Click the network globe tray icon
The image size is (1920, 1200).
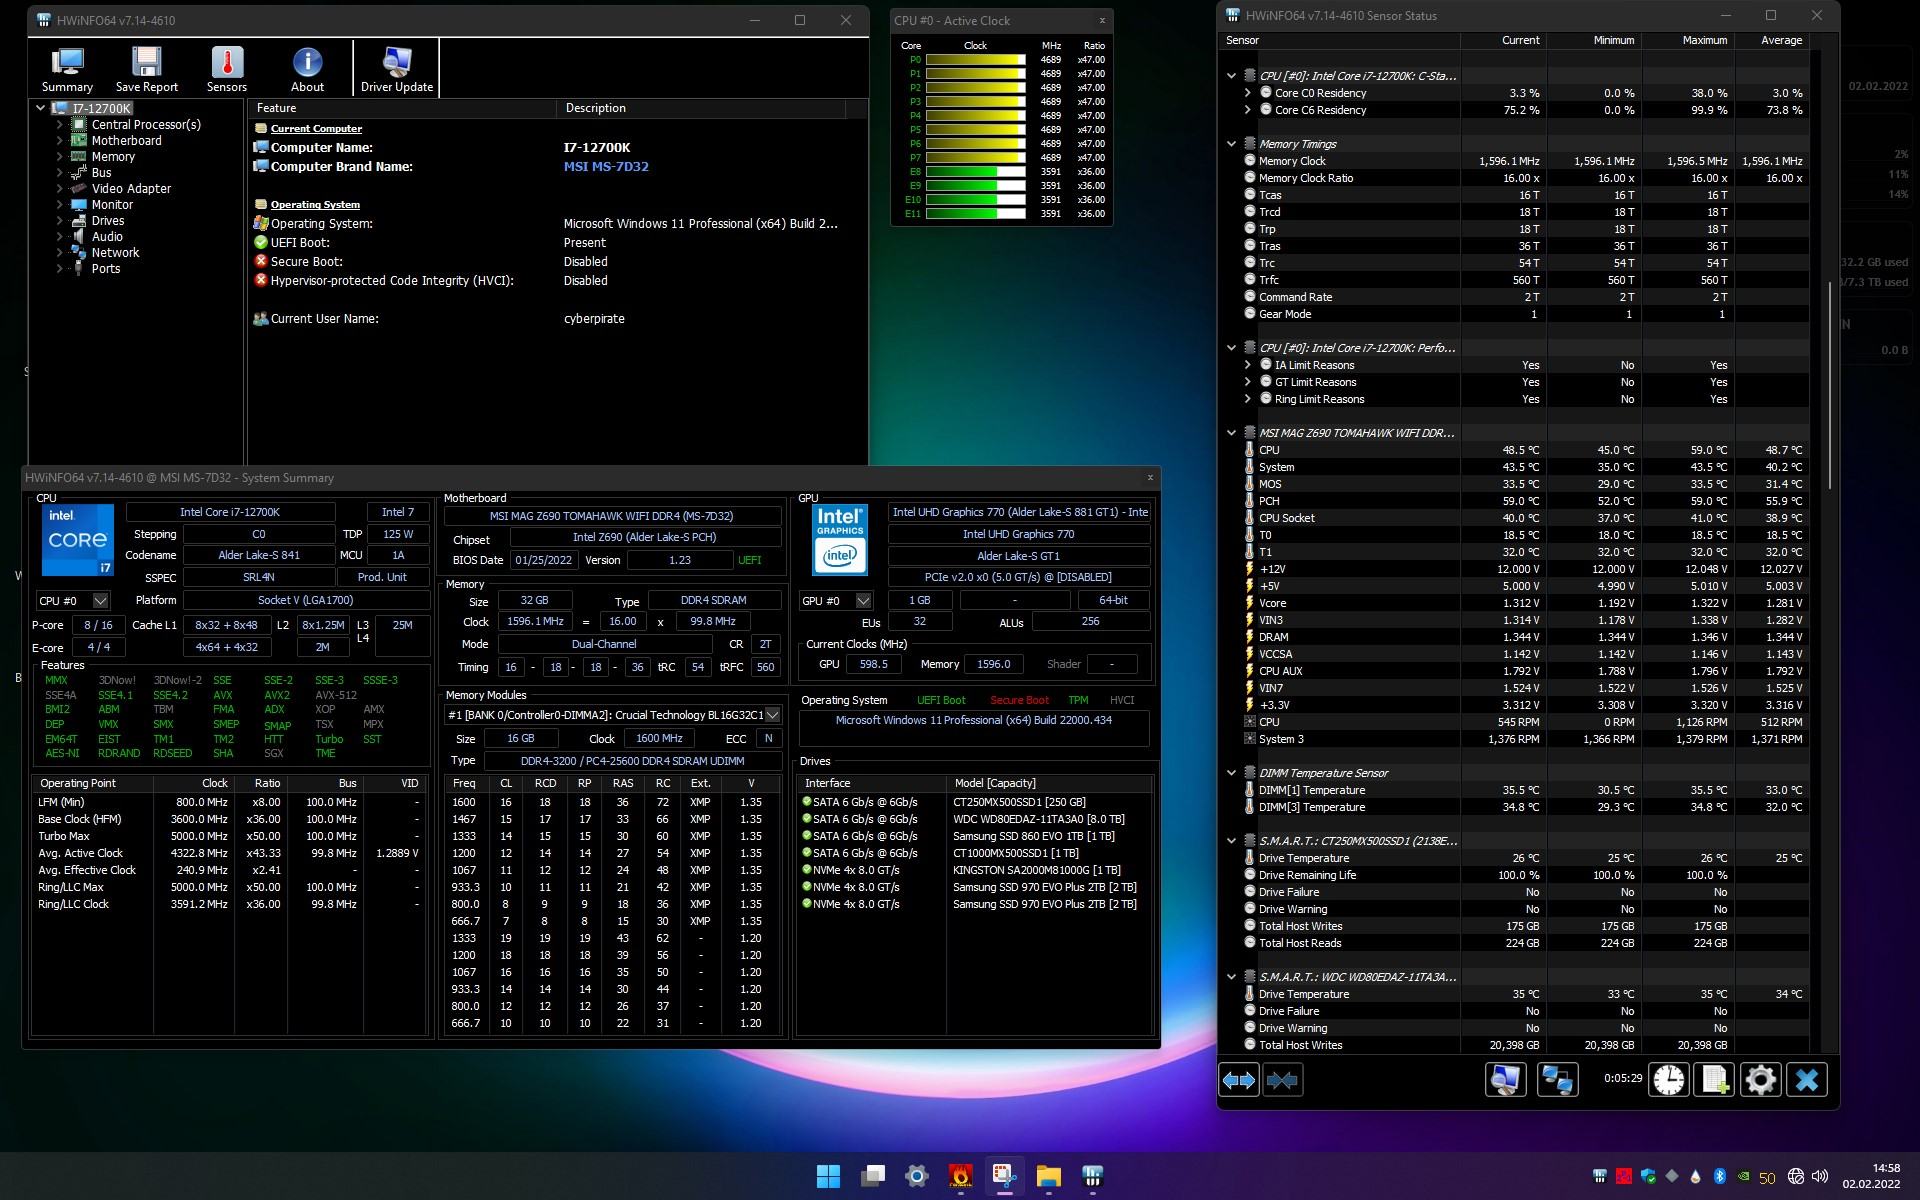[x=1795, y=1176]
